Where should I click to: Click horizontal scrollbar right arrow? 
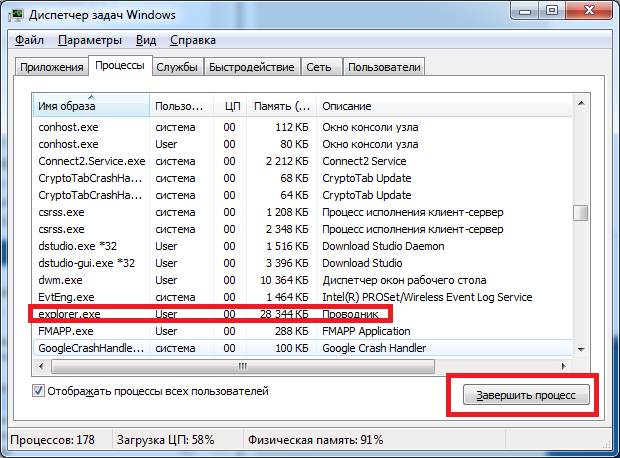pyautogui.click(x=564, y=366)
